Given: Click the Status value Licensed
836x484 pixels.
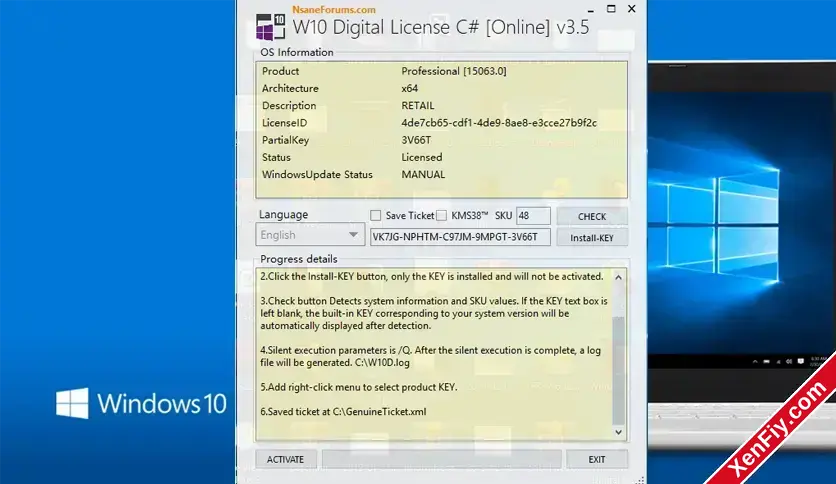Looking at the screenshot, I should coord(422,157).
